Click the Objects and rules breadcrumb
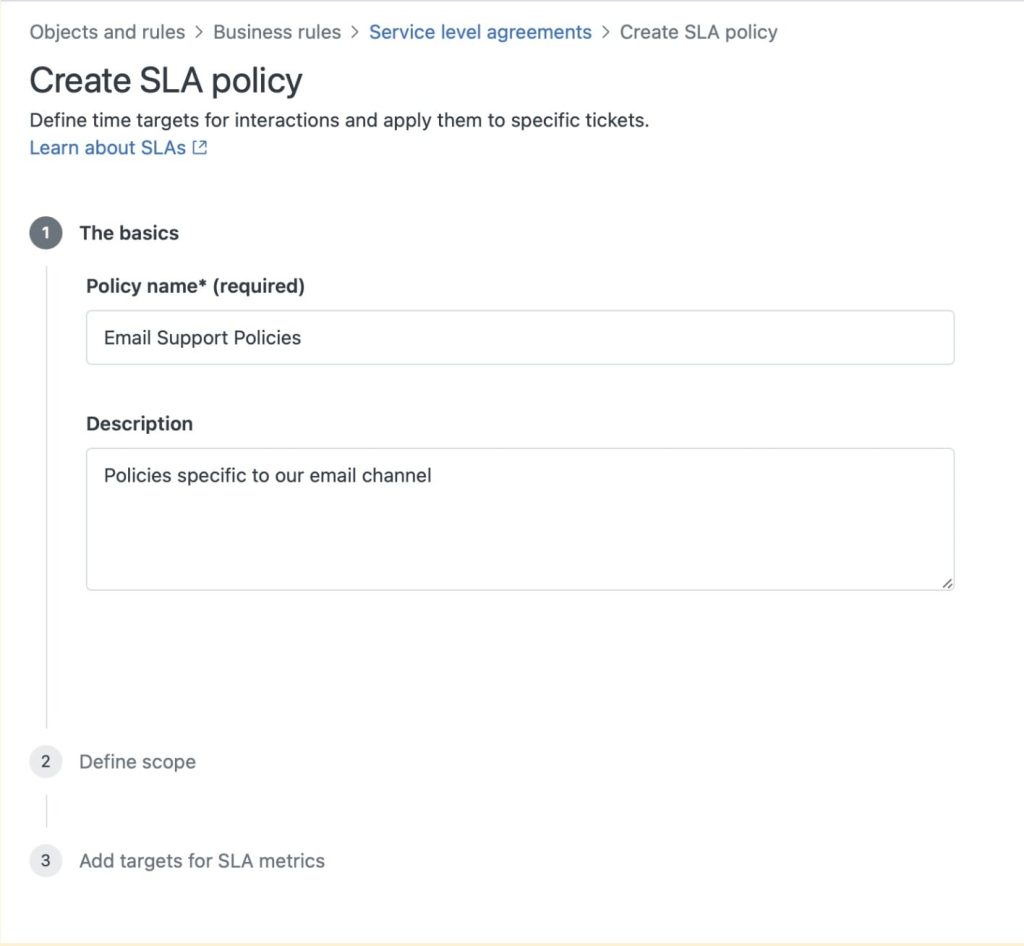The image size is (1024, 946). [x=107, y=32]
